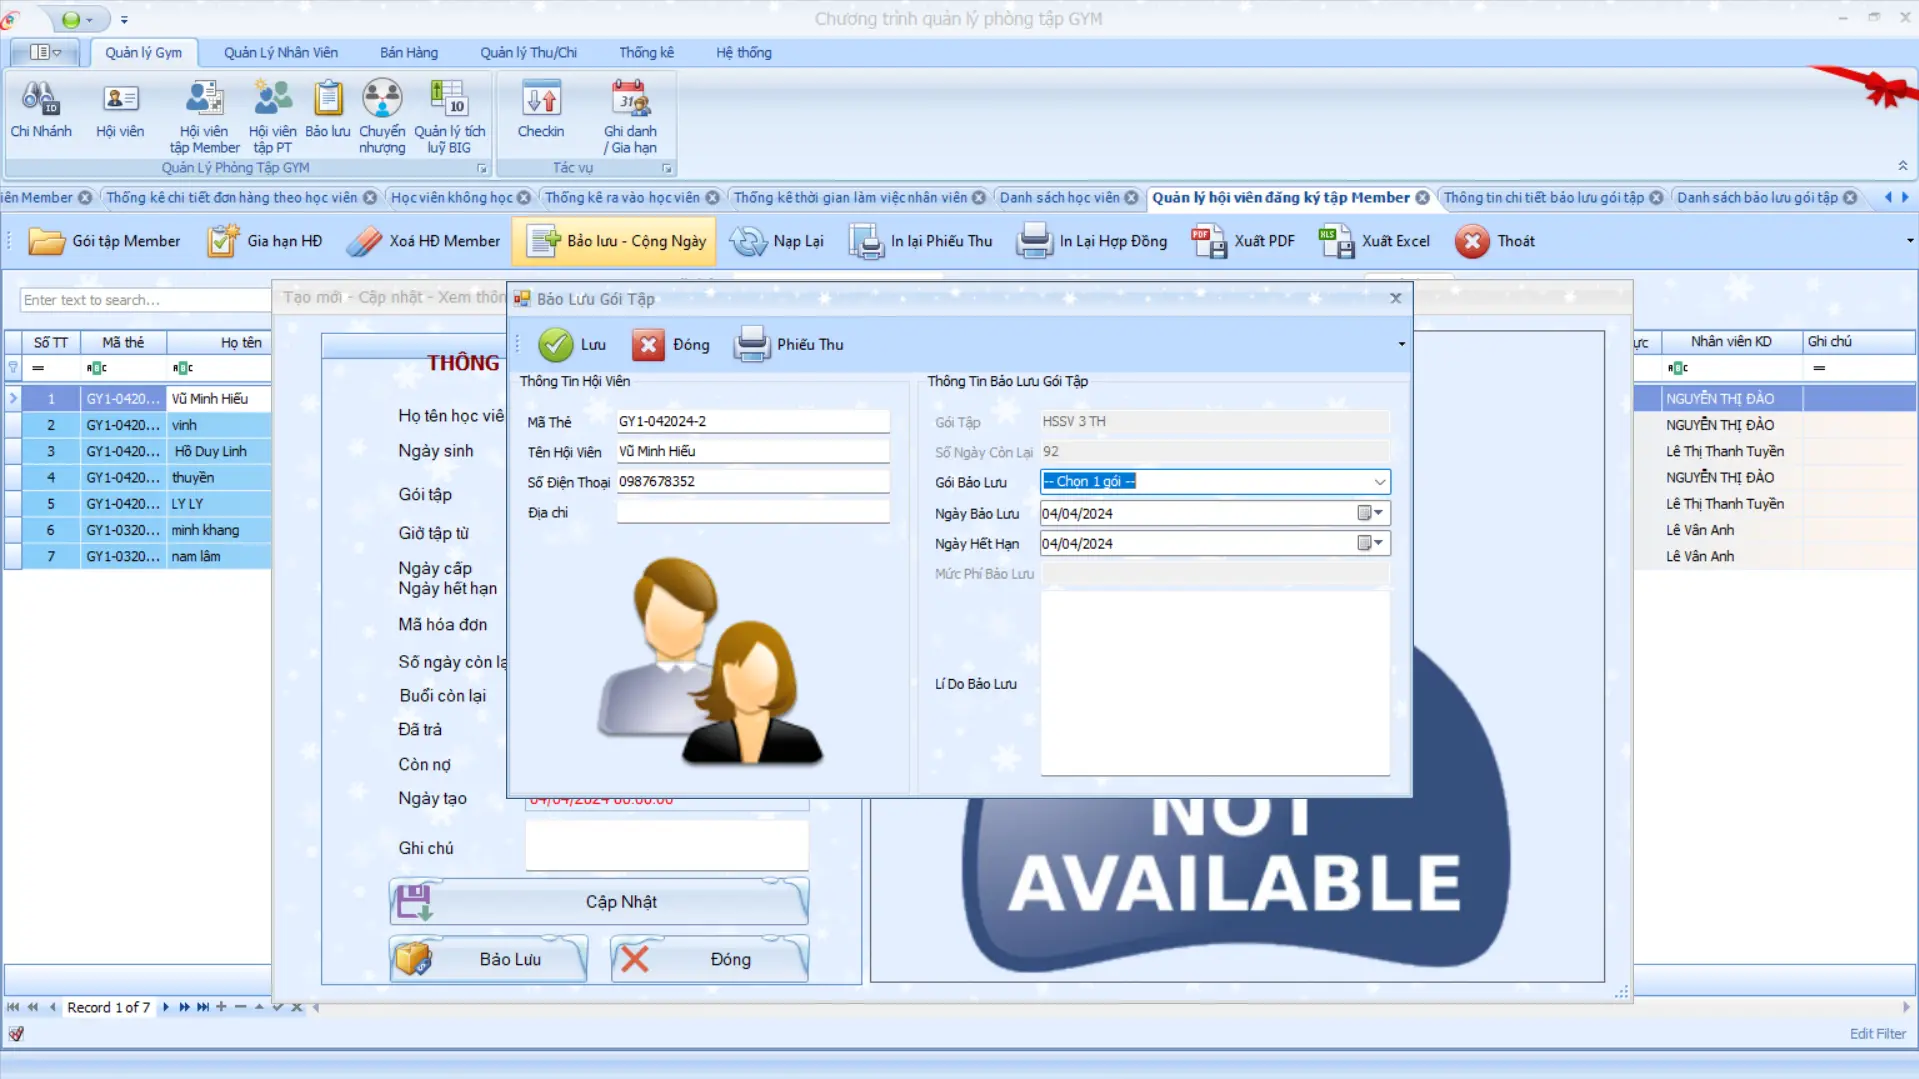The height and width of the screenshot is (1079, 1919).
Task: Click the Xuất PDF toolbar icon
Action: click(1209, 241)
